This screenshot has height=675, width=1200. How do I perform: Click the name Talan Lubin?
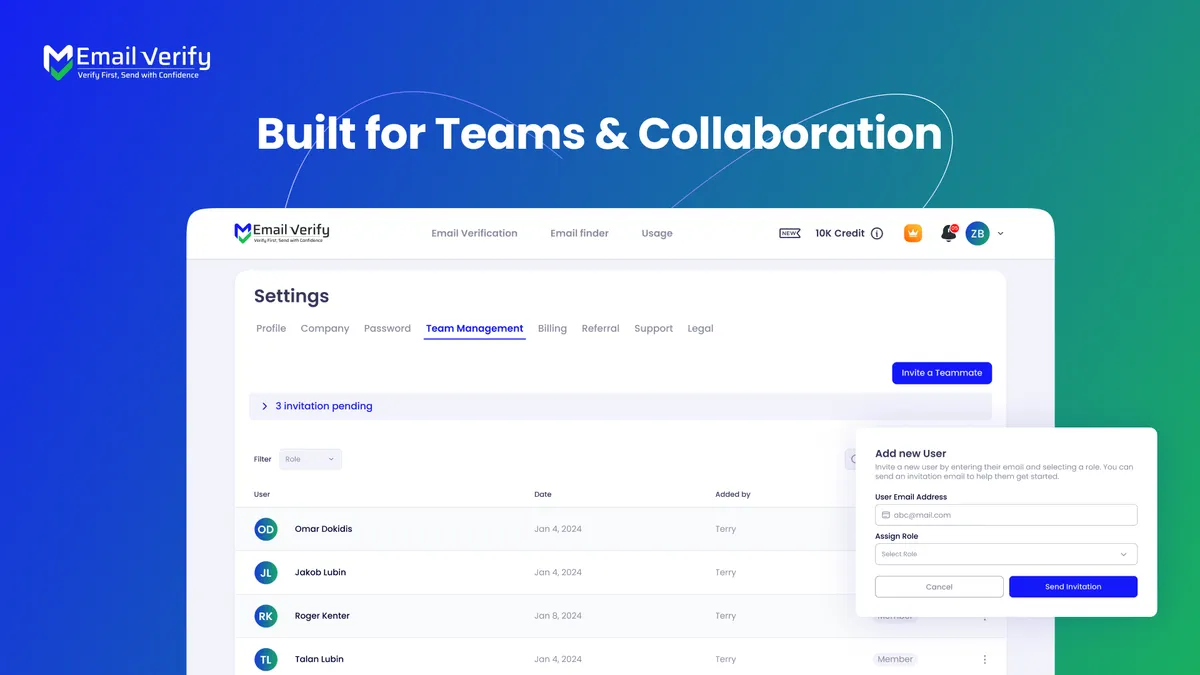click(x=320, y=660)
